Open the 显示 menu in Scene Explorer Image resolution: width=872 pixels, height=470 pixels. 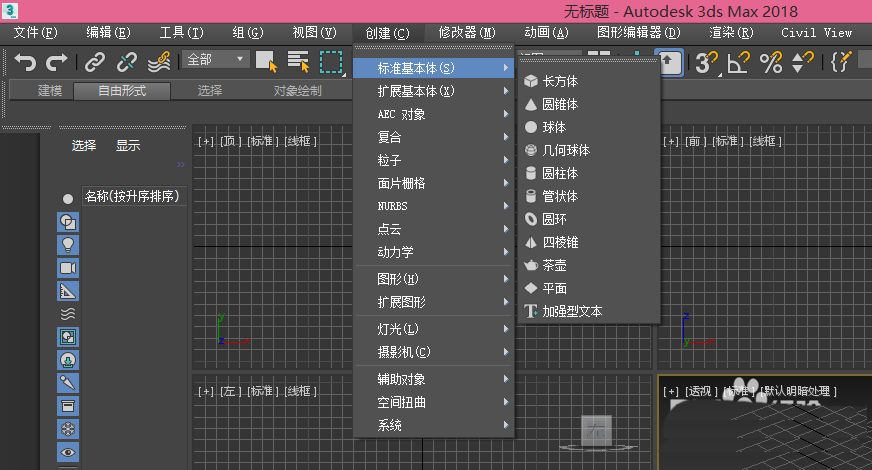[x=128, y=146]
